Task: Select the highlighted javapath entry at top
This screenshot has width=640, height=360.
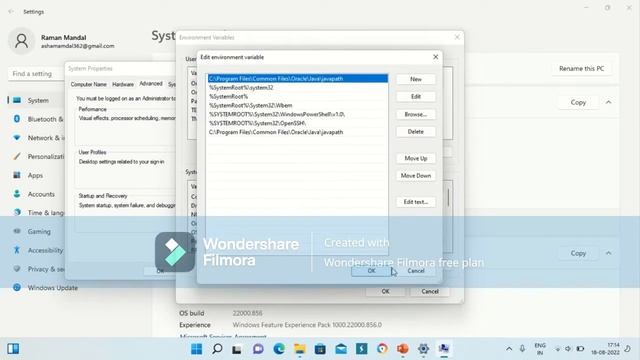Action: point(298,78)
